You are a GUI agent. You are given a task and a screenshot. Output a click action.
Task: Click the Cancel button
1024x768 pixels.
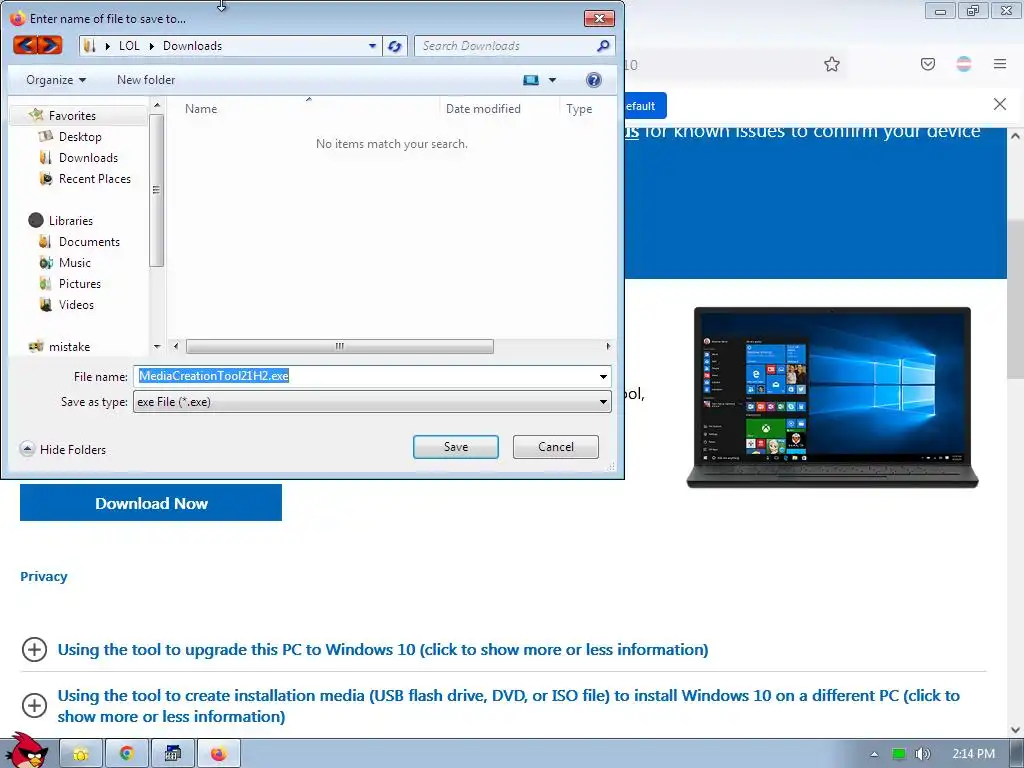coord(556,447)
